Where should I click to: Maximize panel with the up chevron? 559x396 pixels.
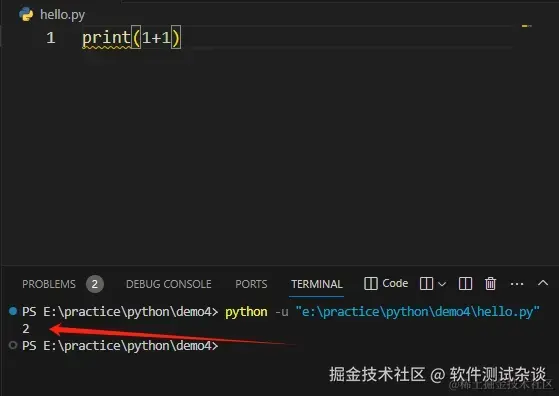543,283
